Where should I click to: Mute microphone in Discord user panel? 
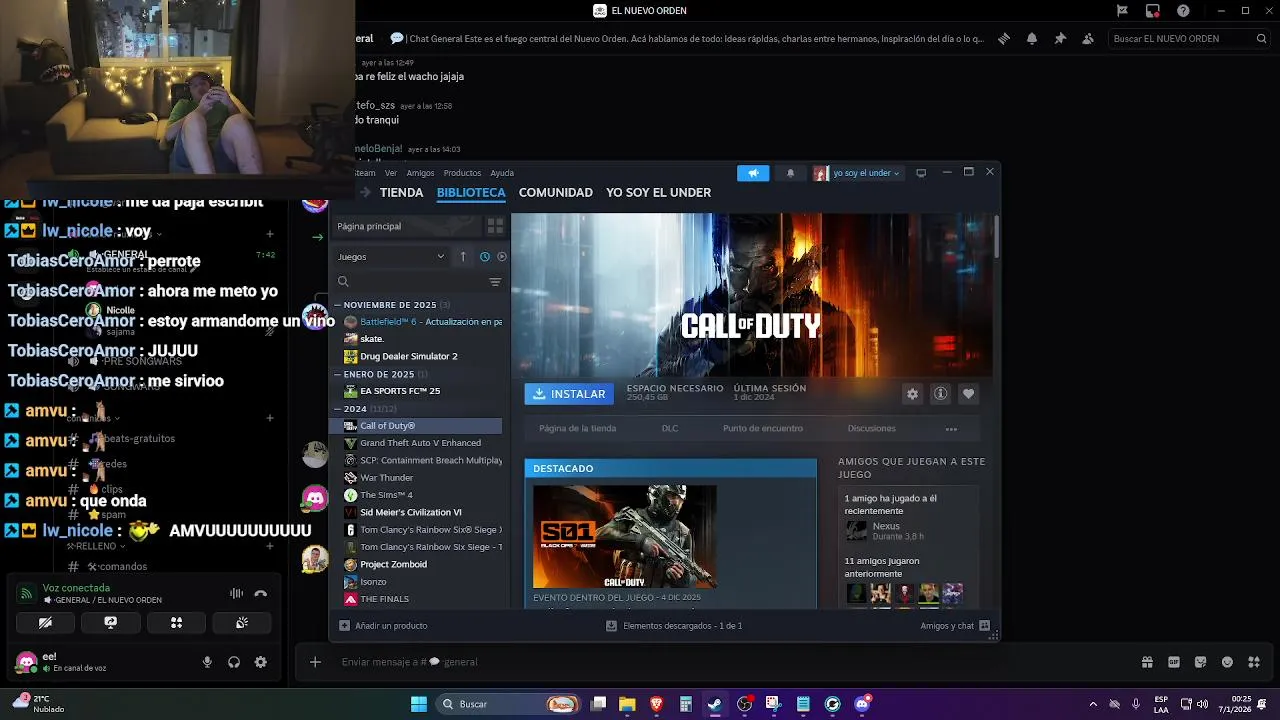207,662
